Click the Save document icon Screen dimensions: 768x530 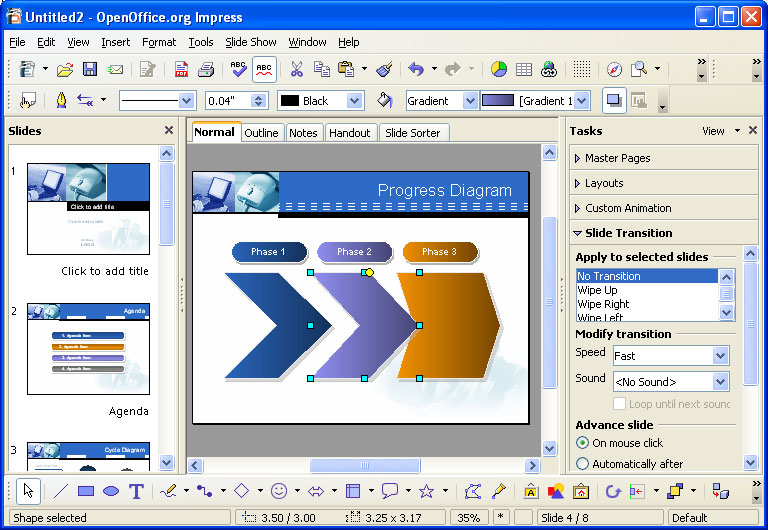[x=90, y=69]
